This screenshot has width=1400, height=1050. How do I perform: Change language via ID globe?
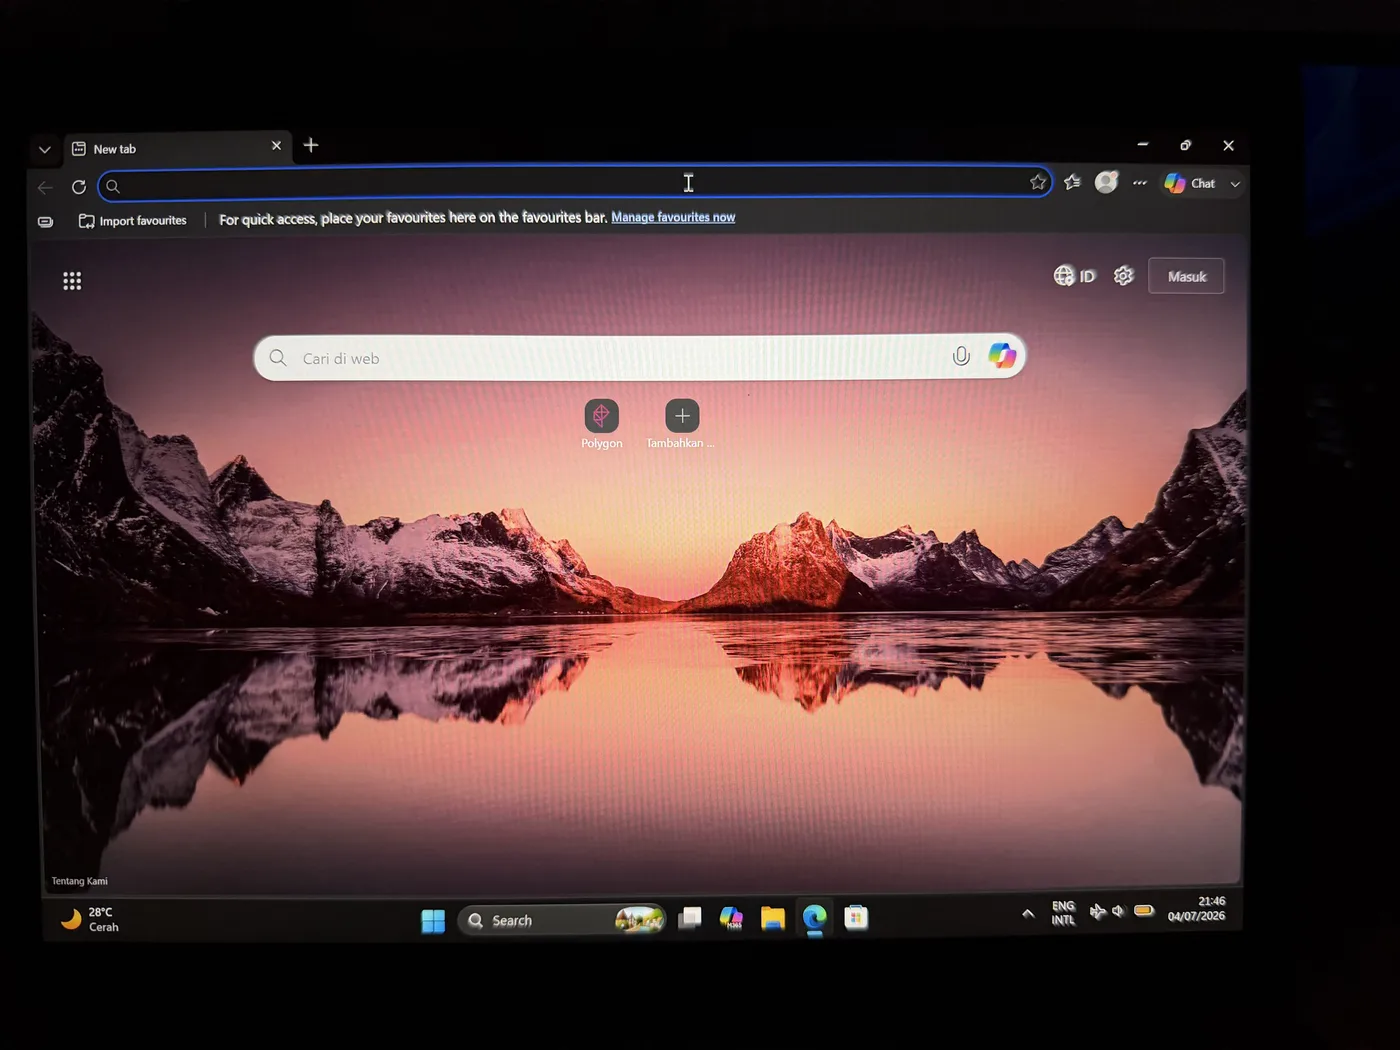click(1075, 276)
